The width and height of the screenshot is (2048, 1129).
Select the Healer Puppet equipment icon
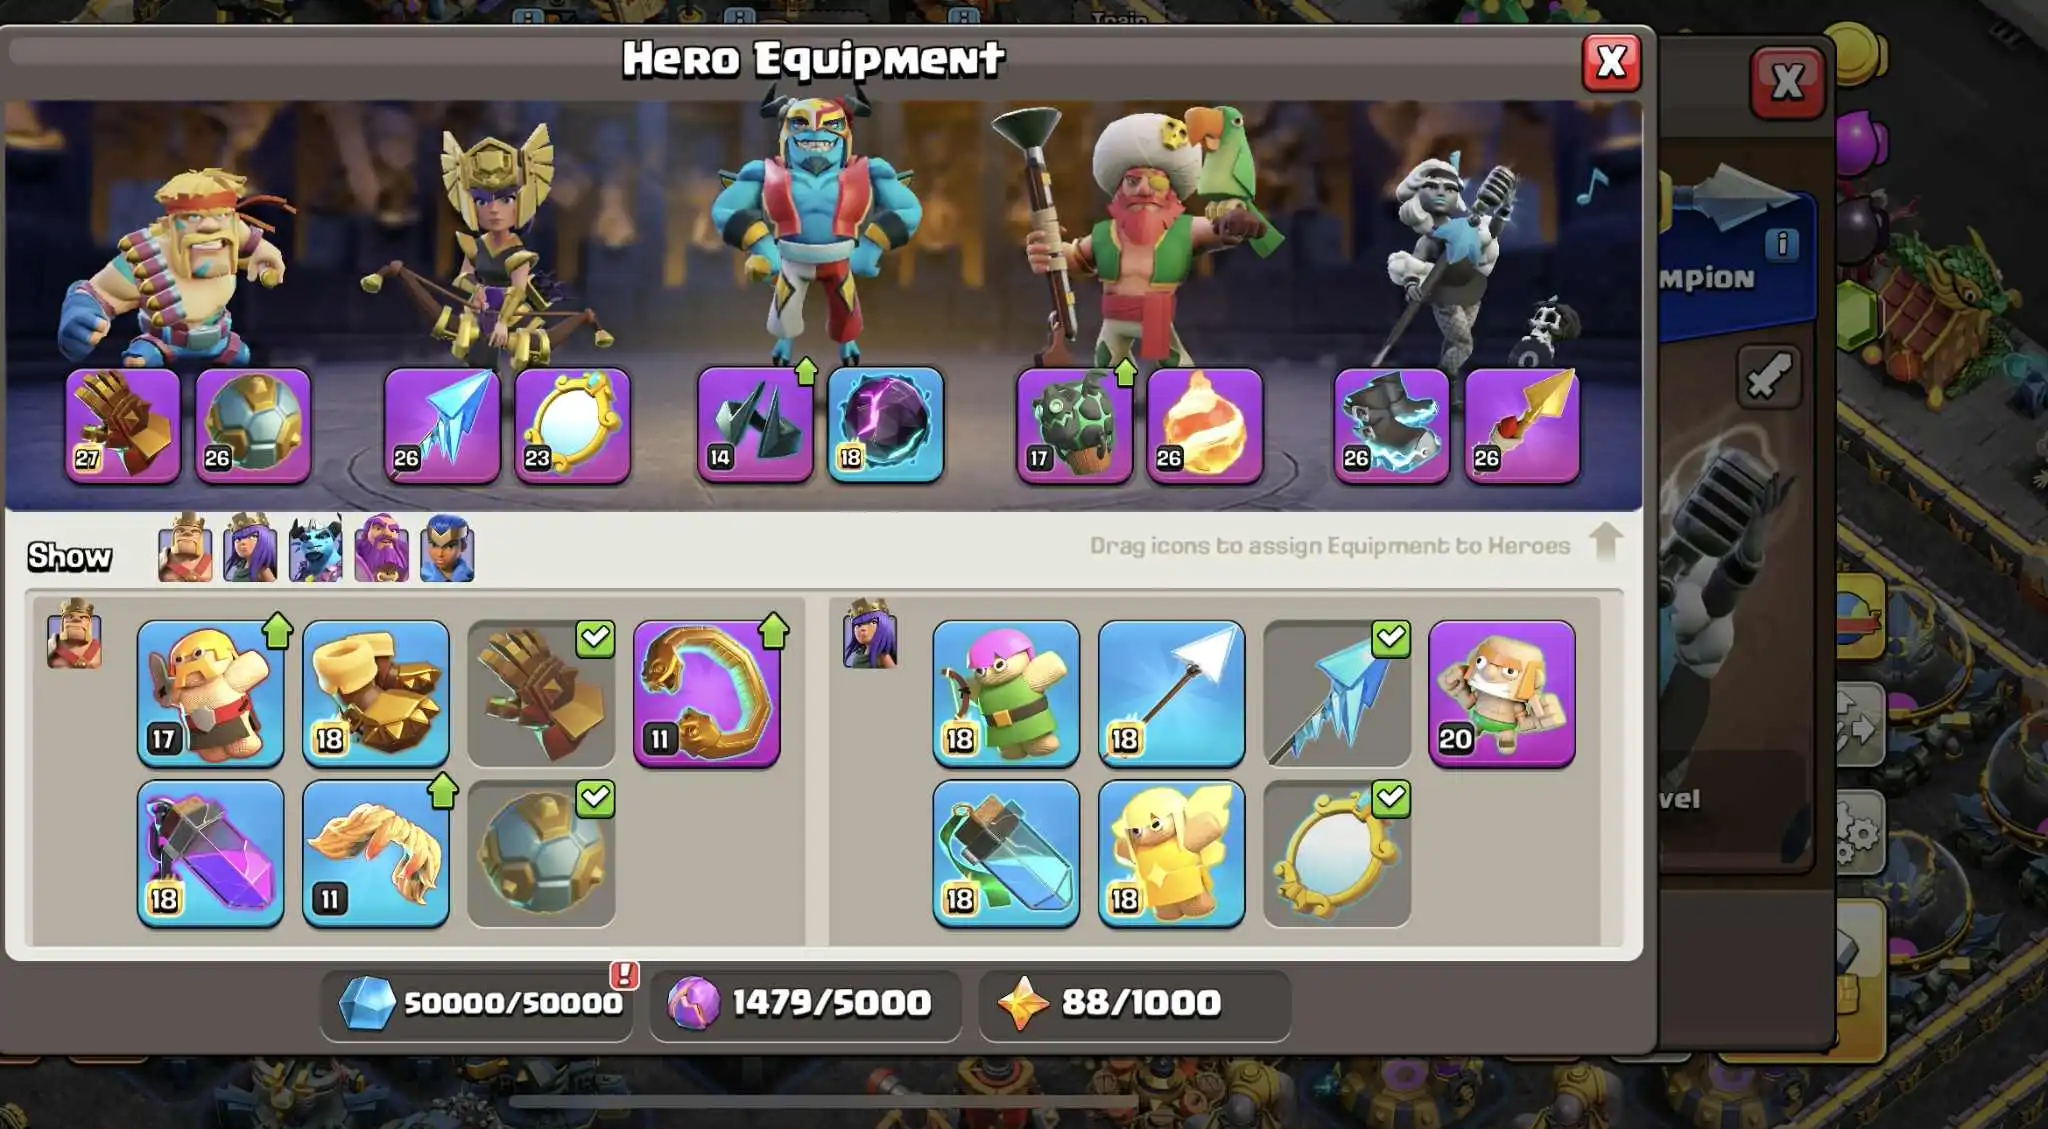pos(1171,853)
